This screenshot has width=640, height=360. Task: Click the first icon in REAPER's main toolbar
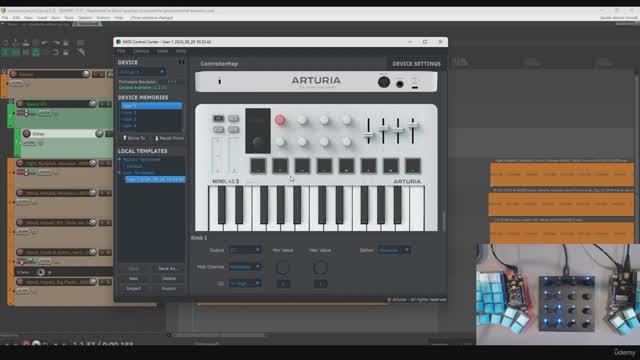6,42
